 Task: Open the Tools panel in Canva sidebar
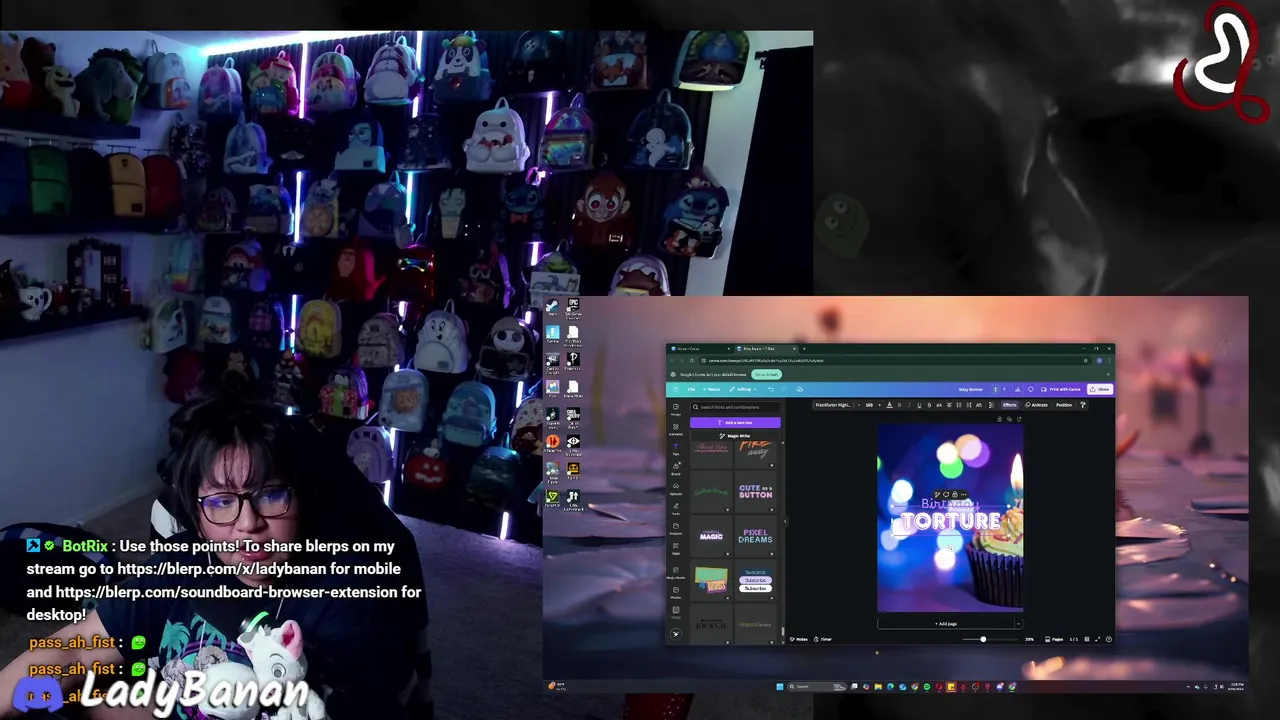676,508
